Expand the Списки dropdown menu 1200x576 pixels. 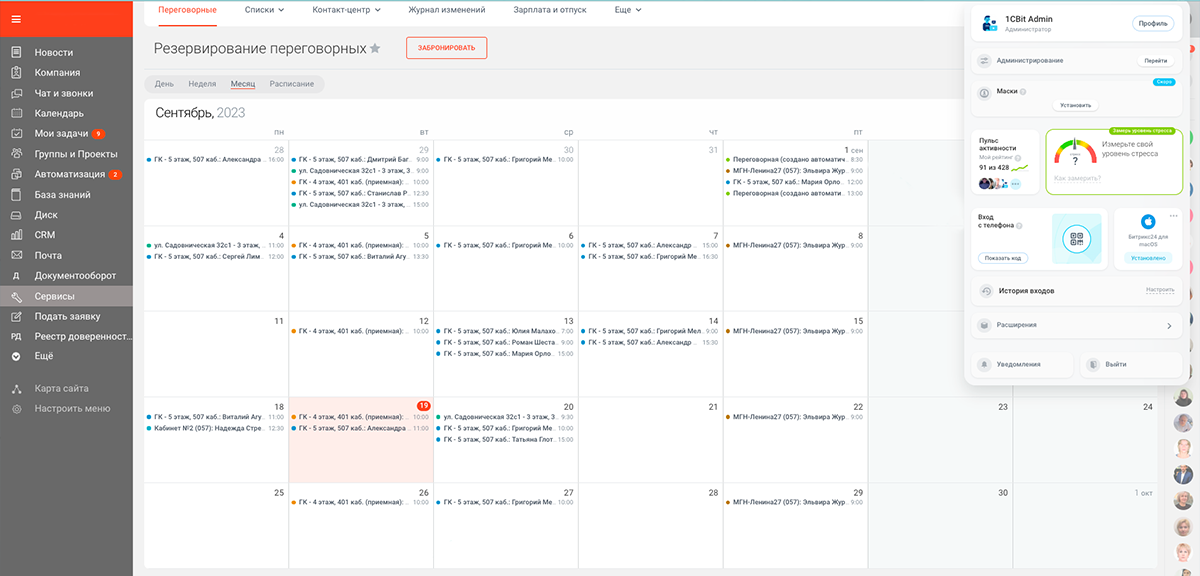pos(264,10)
